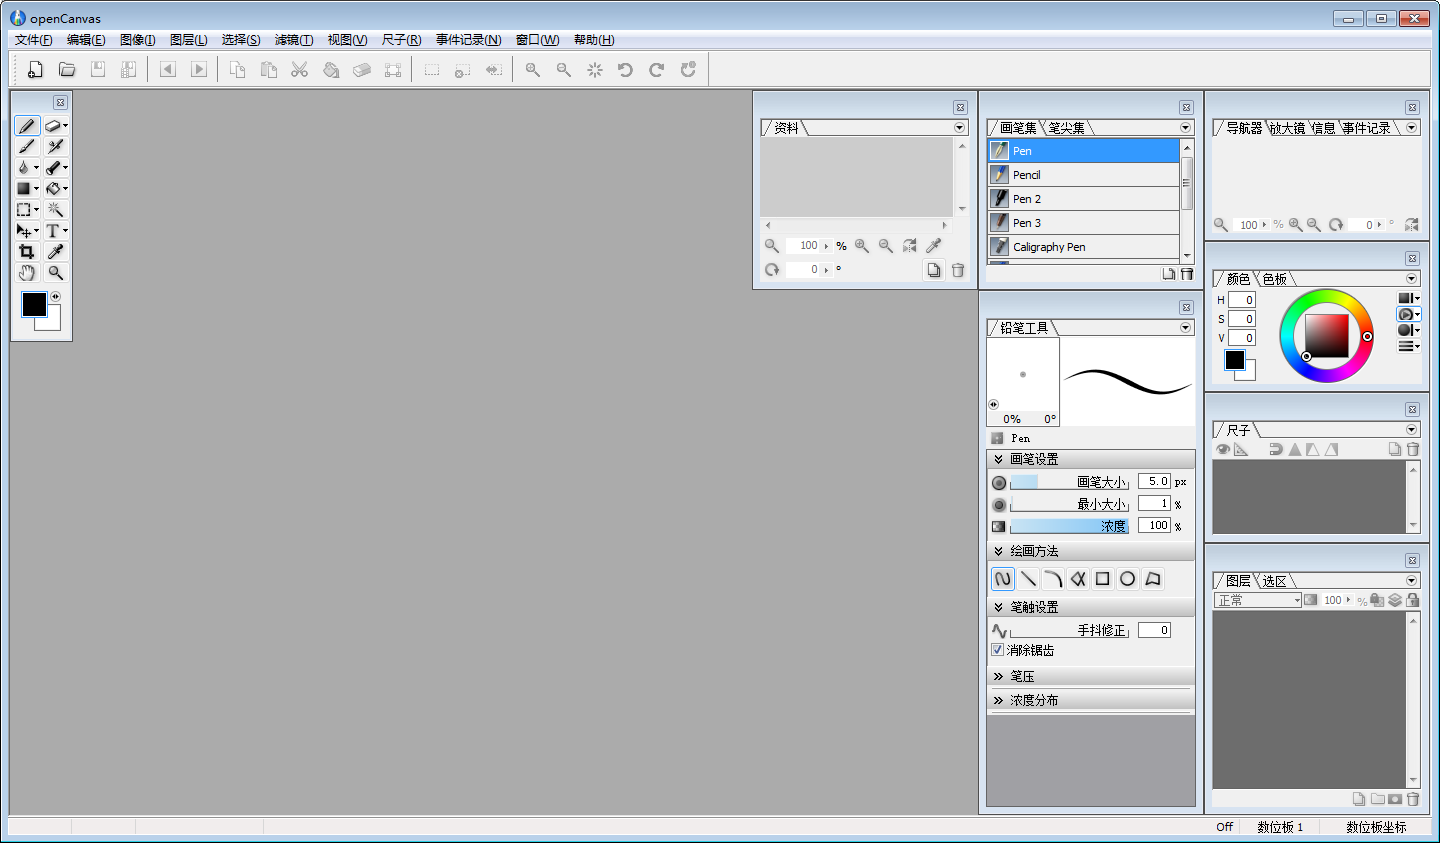
Task: Click the 浓度 density slider
Action: 1069,526
